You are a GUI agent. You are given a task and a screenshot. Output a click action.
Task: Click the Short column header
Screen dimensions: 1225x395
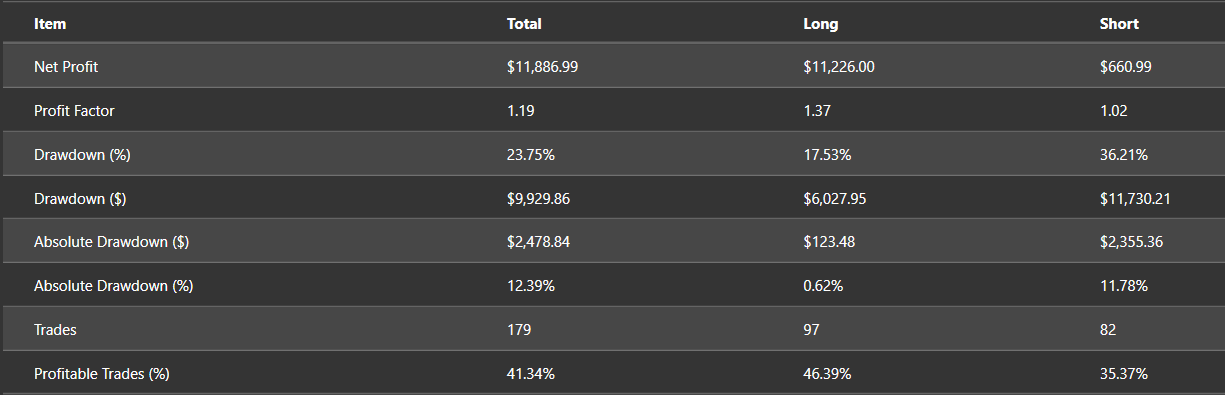1119,24
